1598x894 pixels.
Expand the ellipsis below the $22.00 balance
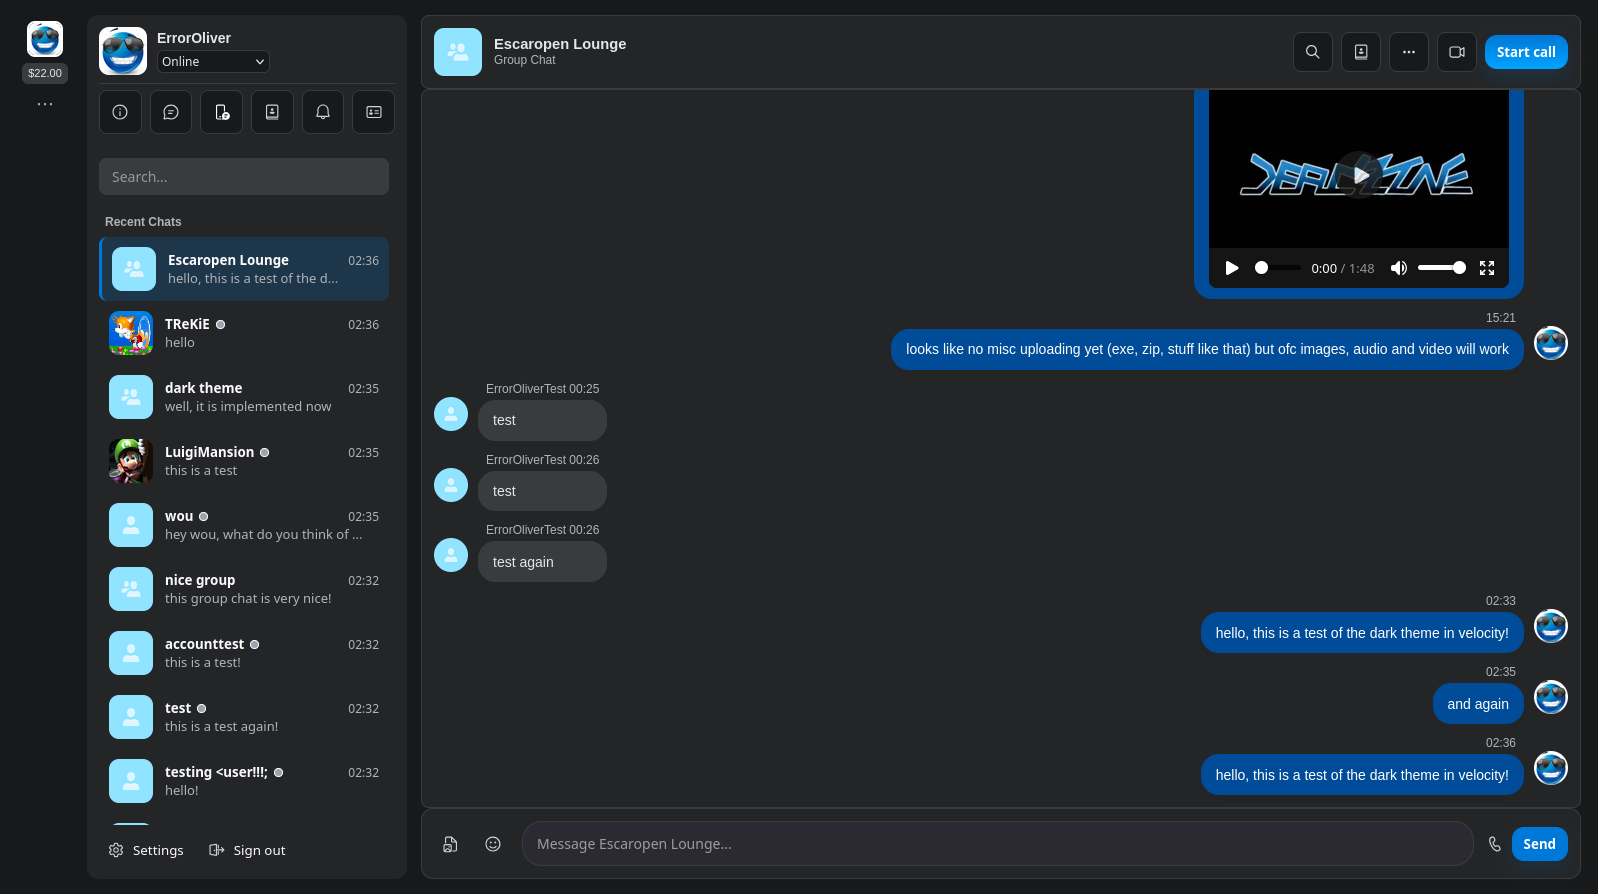pyautogui.click(x=45, y=104)
